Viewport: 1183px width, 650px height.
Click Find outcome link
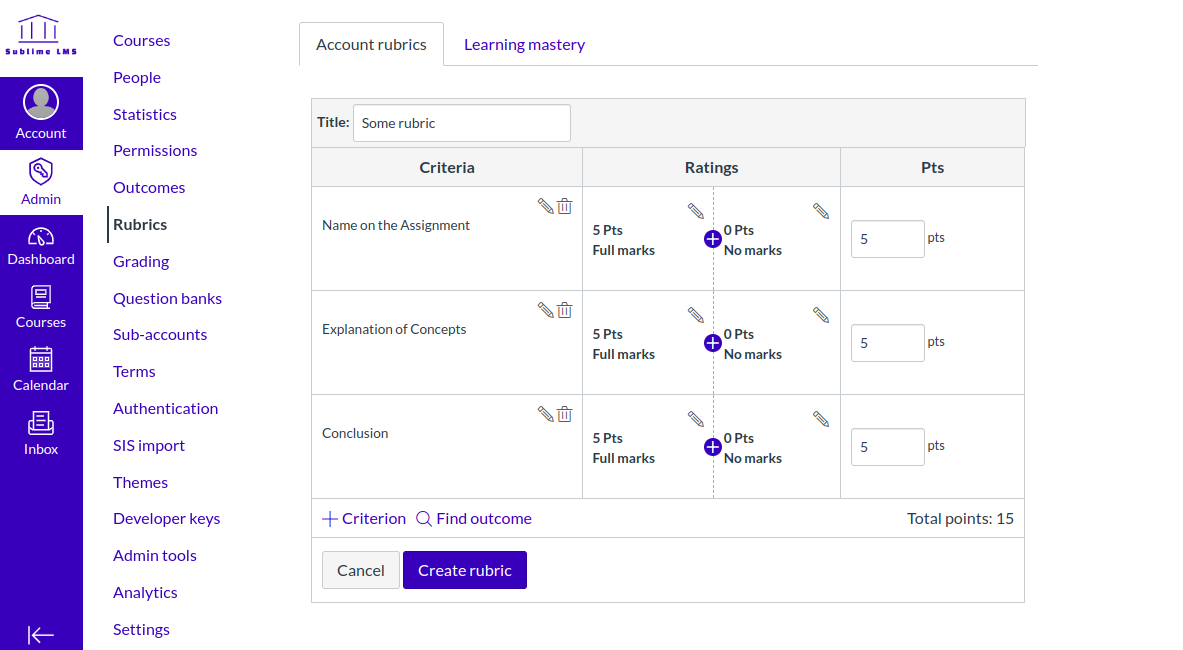[474, 519]
